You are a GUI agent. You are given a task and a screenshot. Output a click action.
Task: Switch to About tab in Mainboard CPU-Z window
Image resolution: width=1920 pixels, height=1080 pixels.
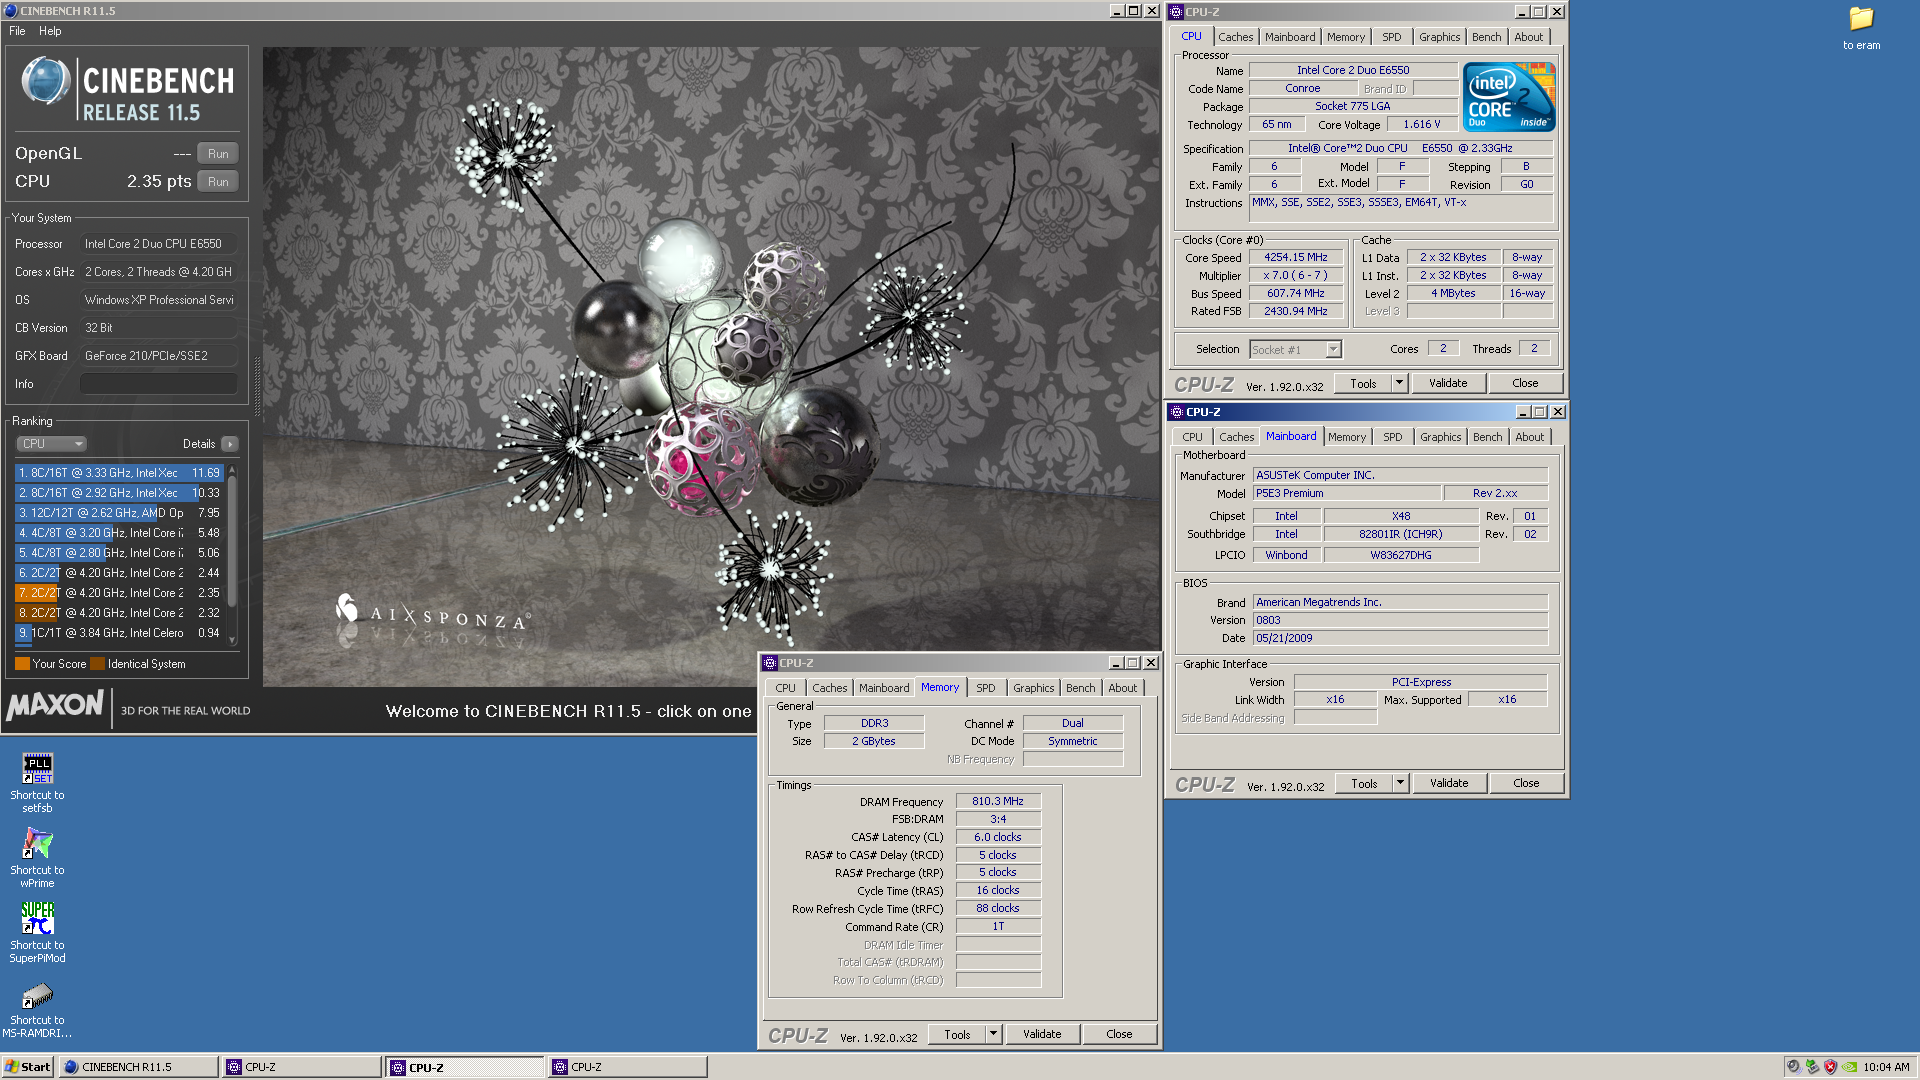click(1529, 437)
